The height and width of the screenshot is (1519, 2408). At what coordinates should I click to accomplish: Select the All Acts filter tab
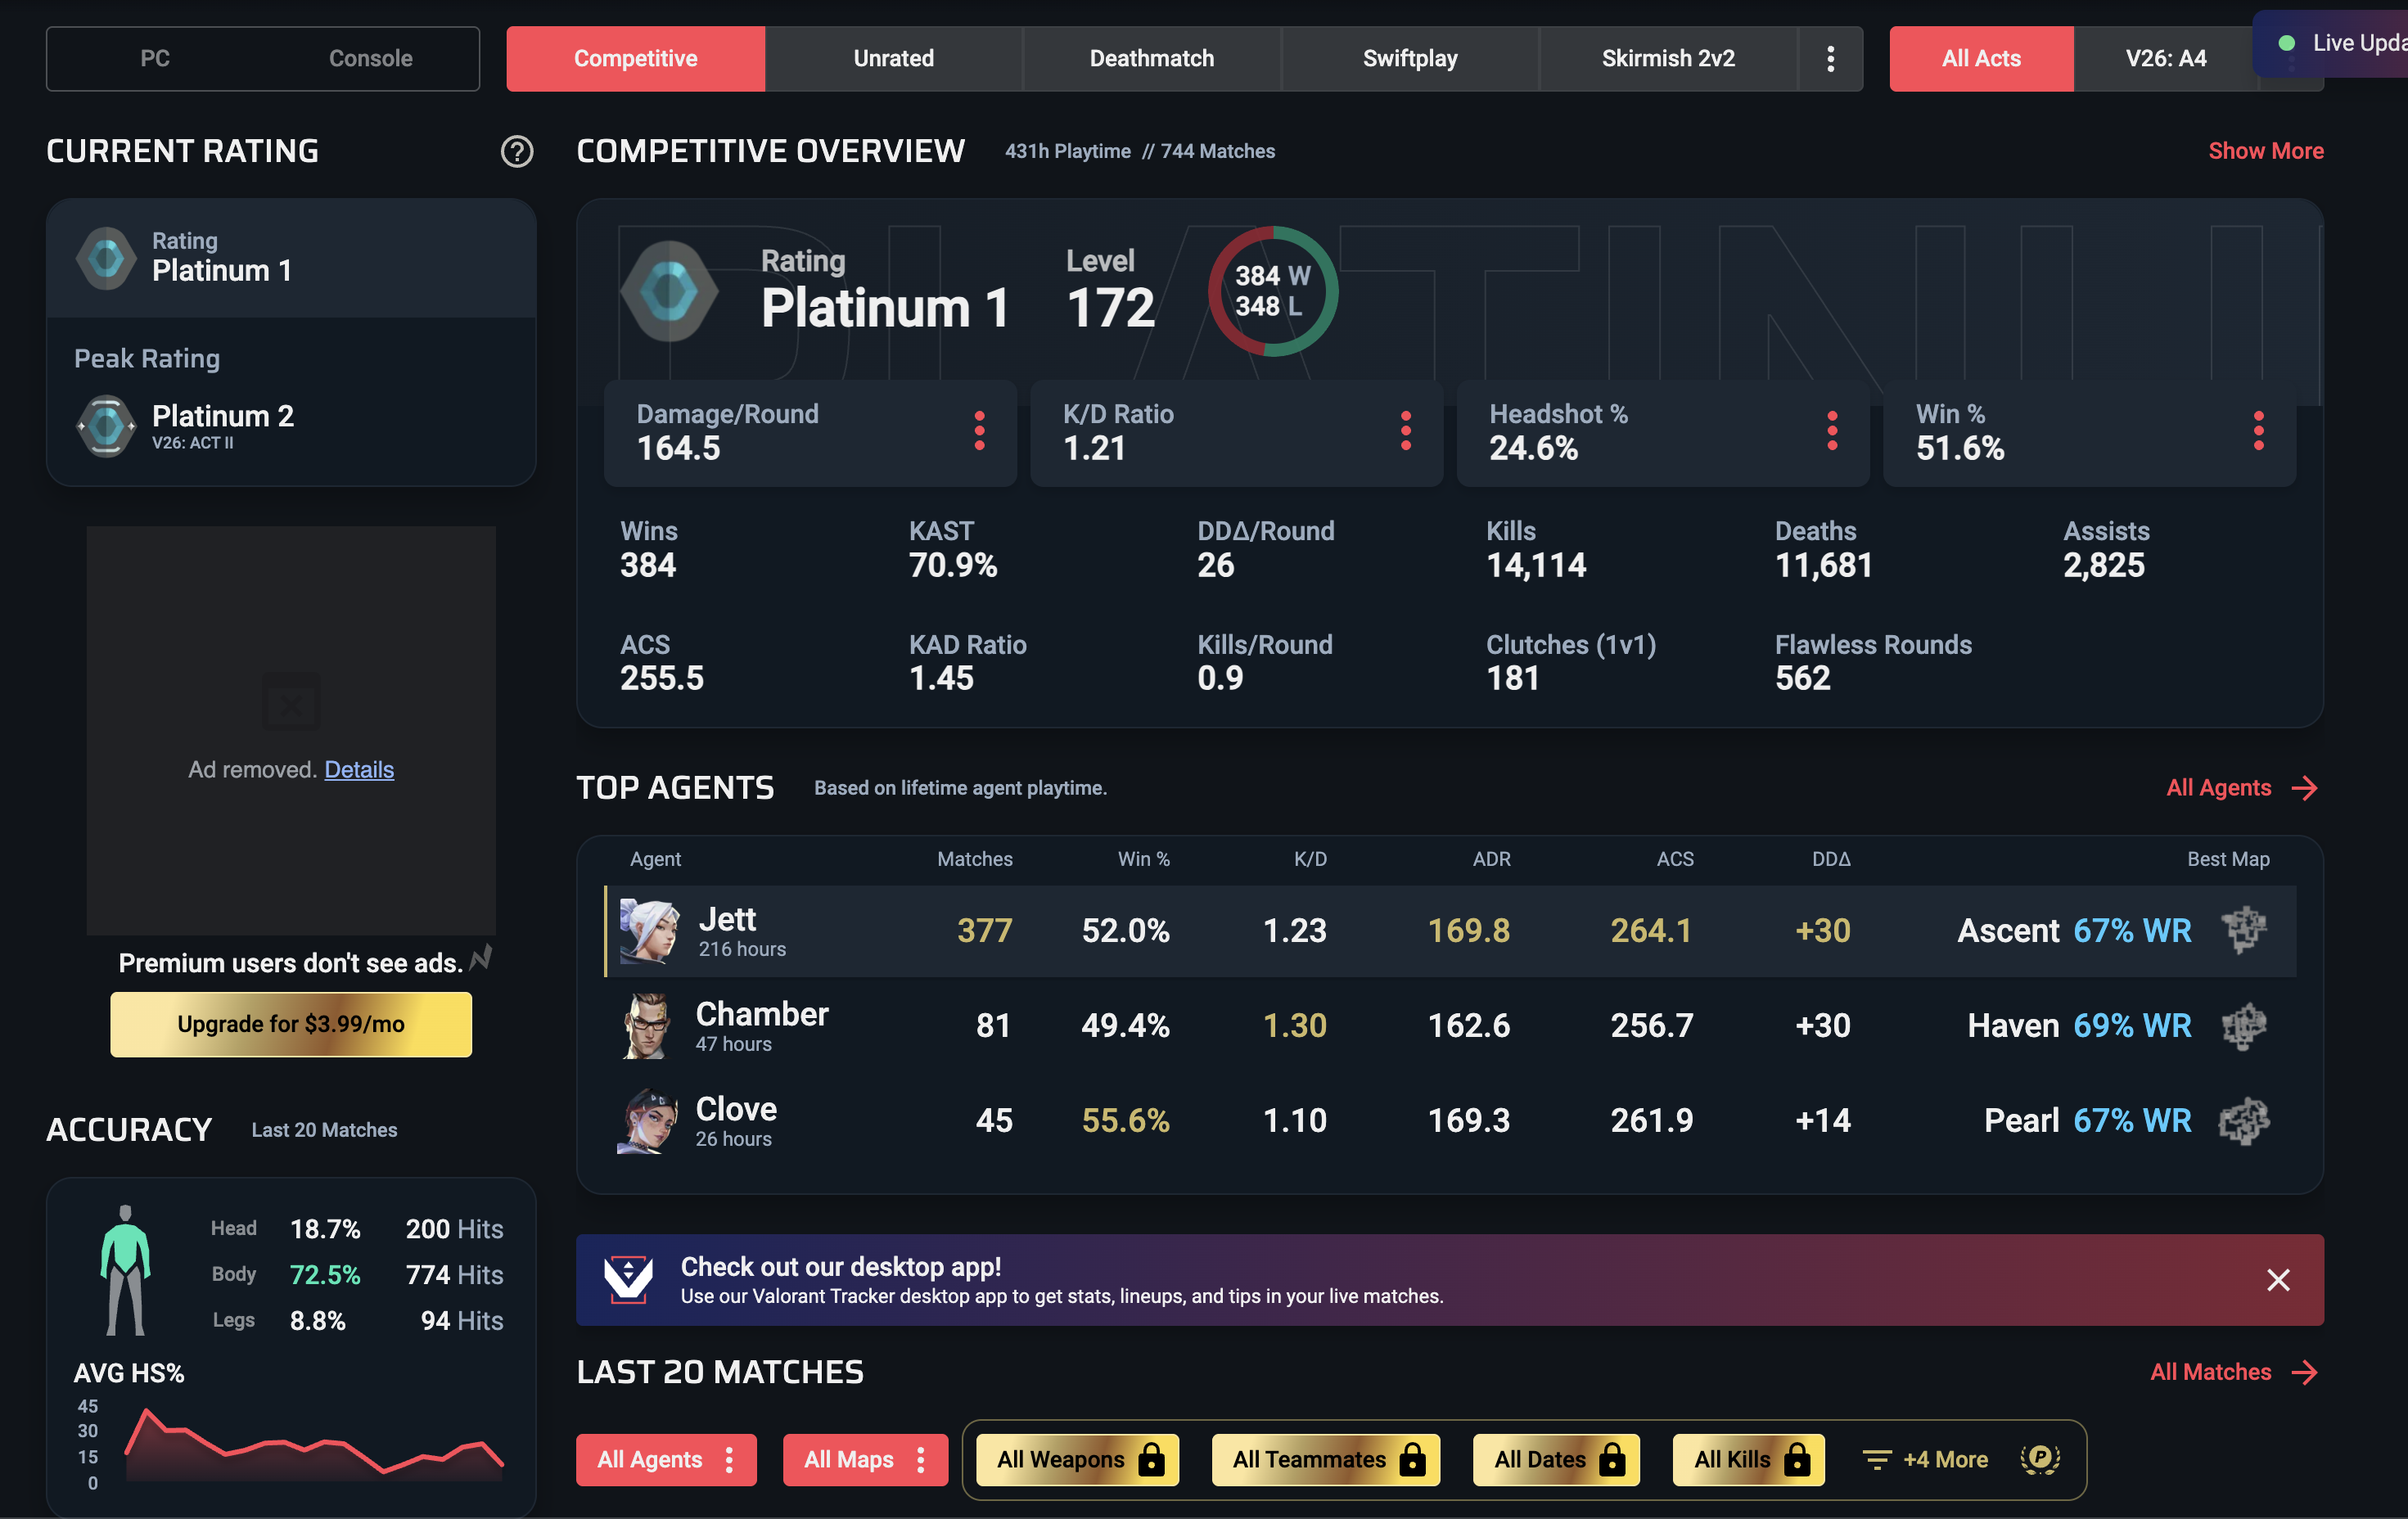(1981, 59)
